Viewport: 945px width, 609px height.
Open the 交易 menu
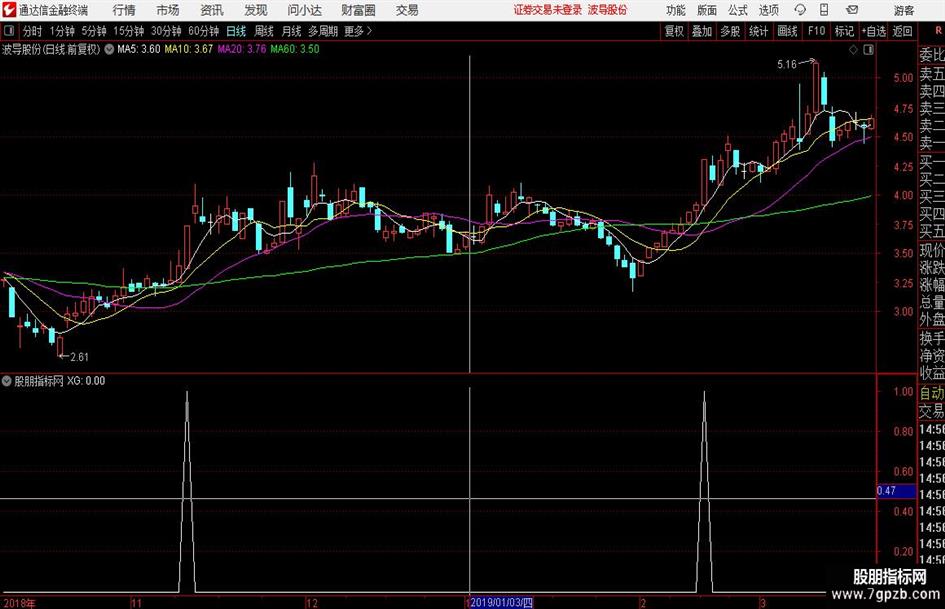(x=407, y=10)
